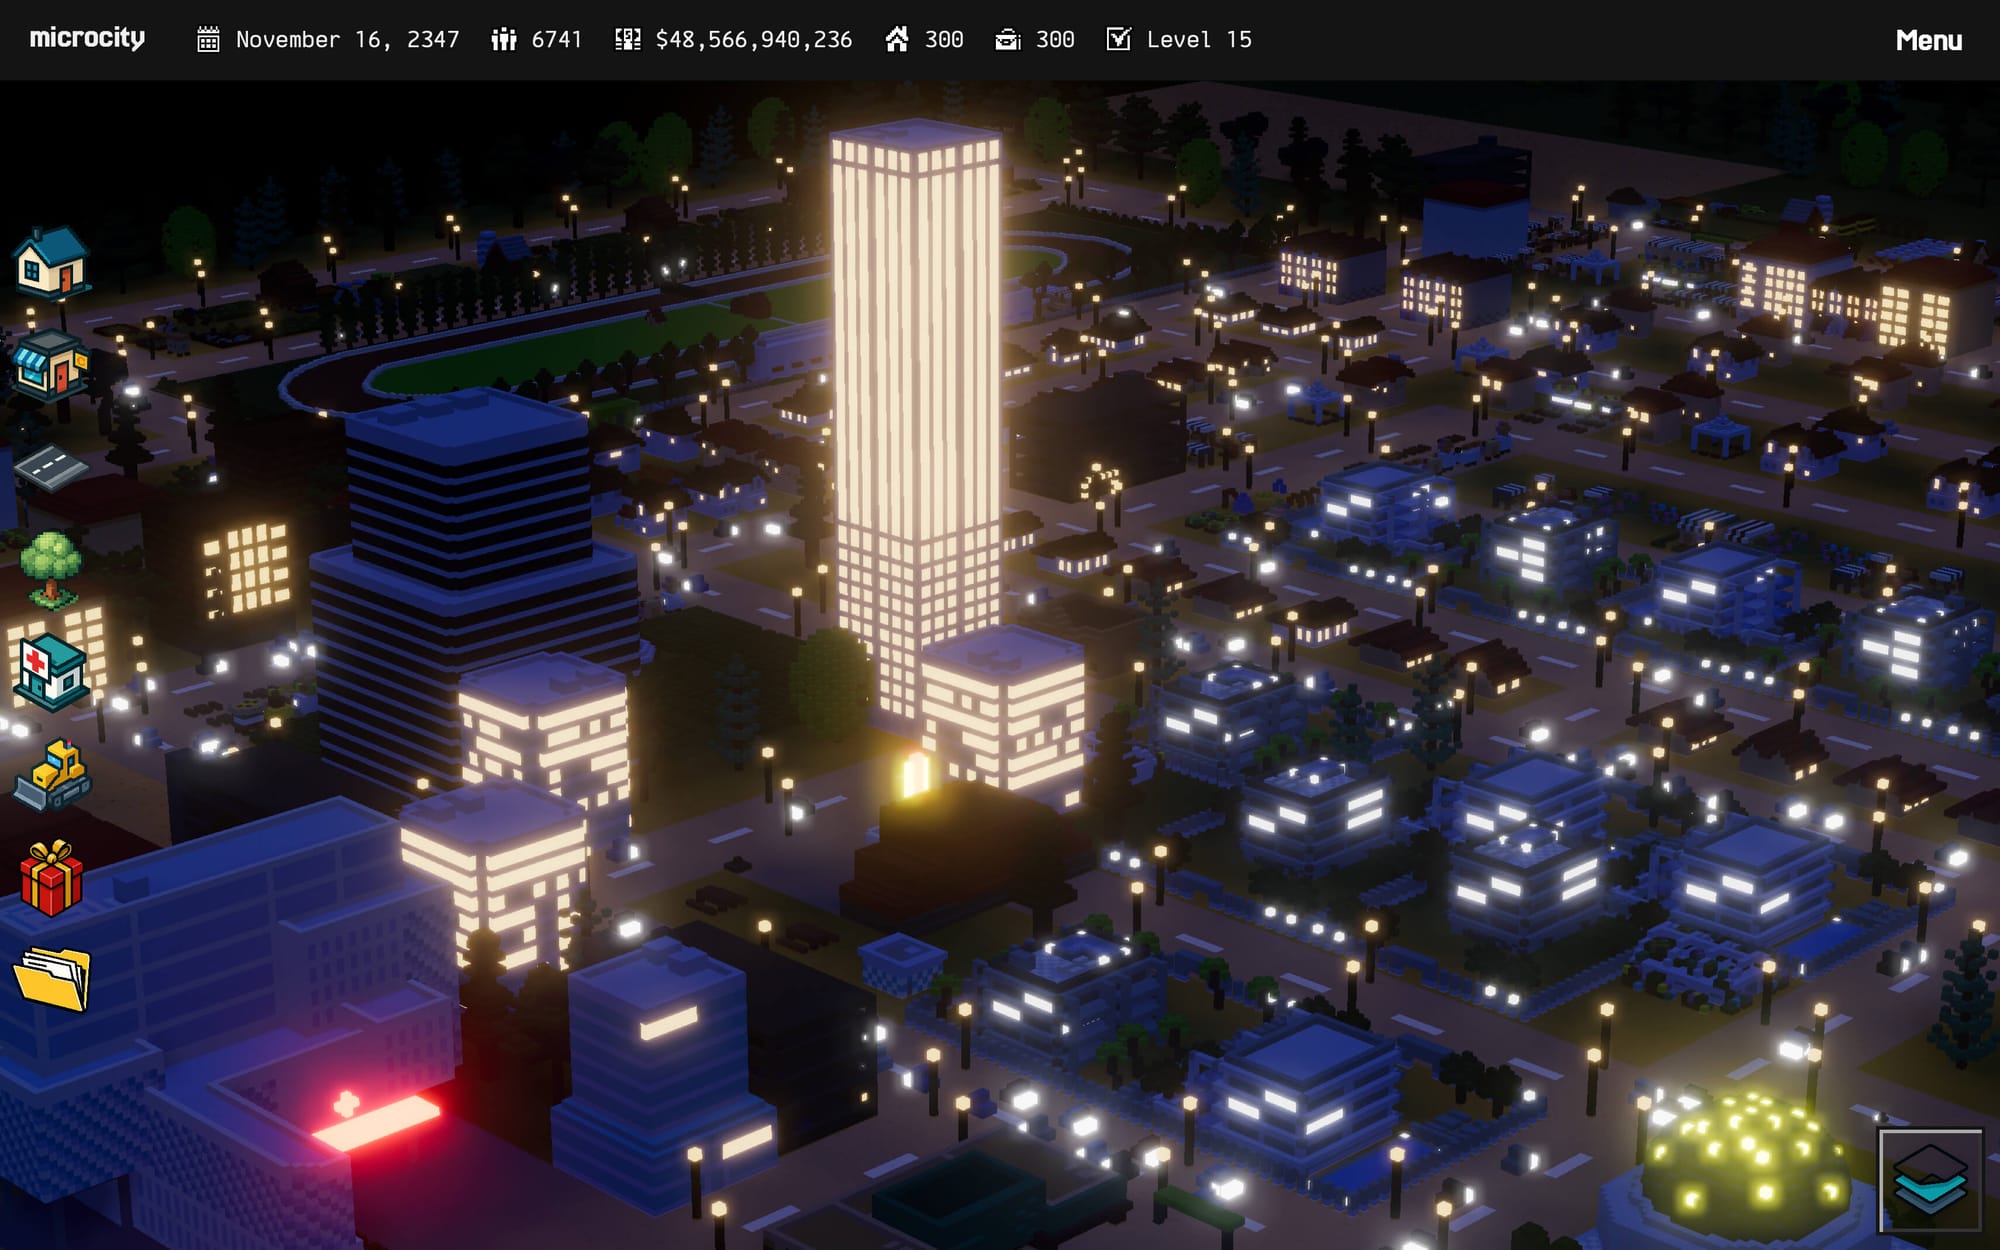Click the jobs briefcase icon

coord(1008,39)
